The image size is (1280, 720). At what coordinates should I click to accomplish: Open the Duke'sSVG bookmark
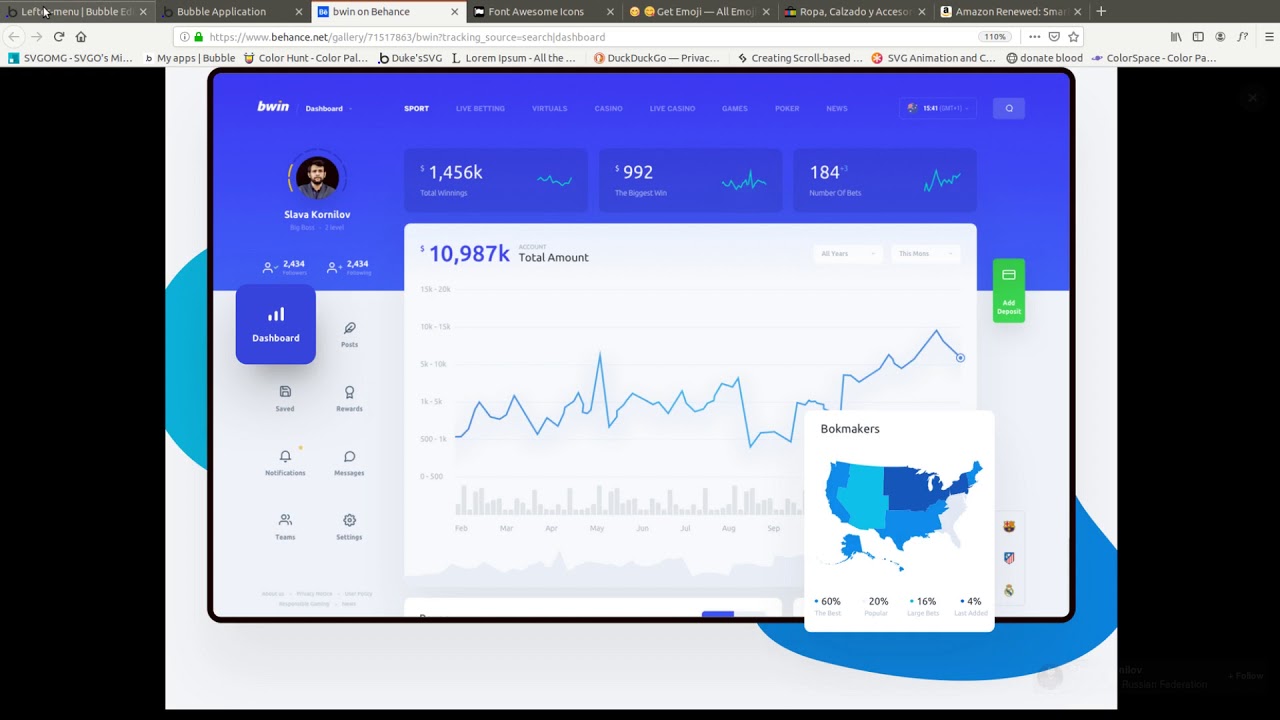(x=410, y=58)
